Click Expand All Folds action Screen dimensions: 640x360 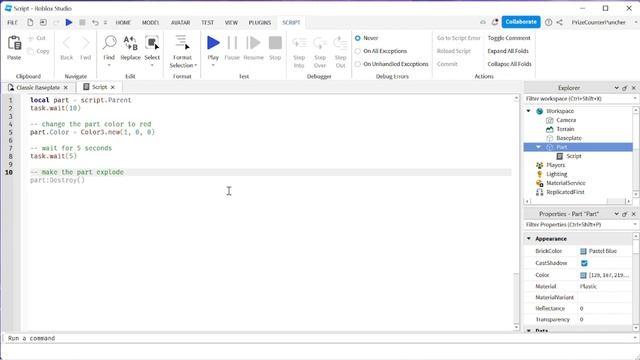point(508,51)
